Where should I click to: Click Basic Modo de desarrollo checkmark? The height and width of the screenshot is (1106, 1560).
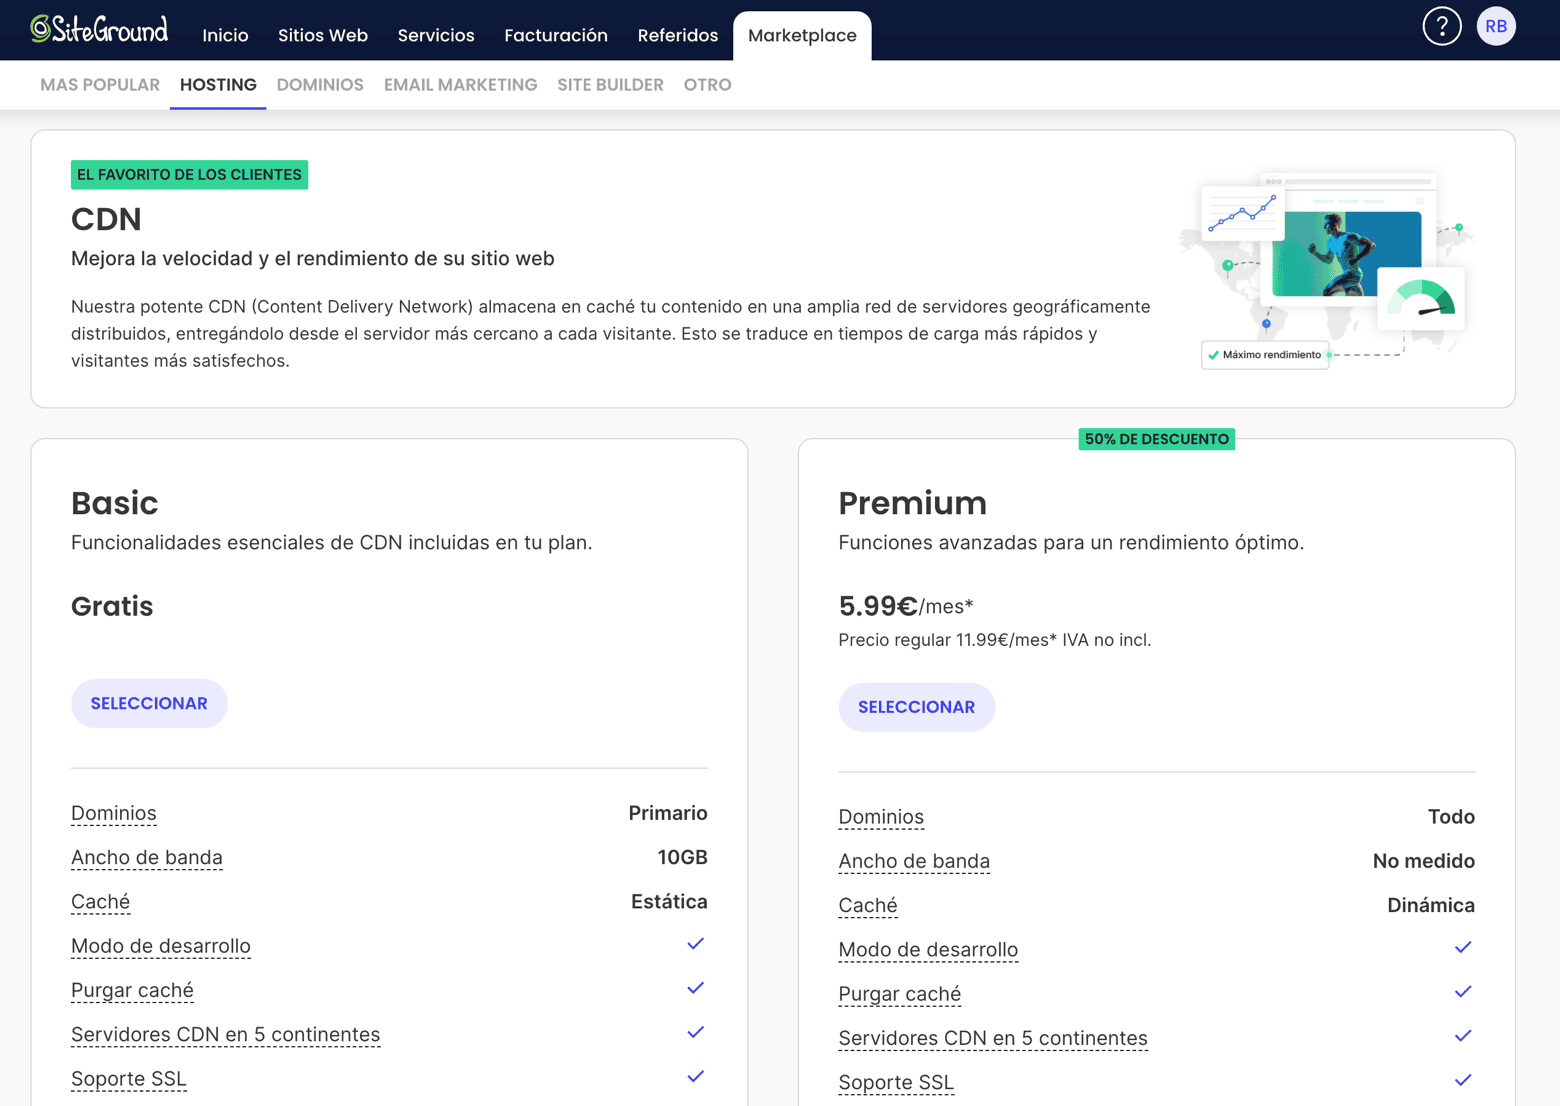(x=696, y=944)
